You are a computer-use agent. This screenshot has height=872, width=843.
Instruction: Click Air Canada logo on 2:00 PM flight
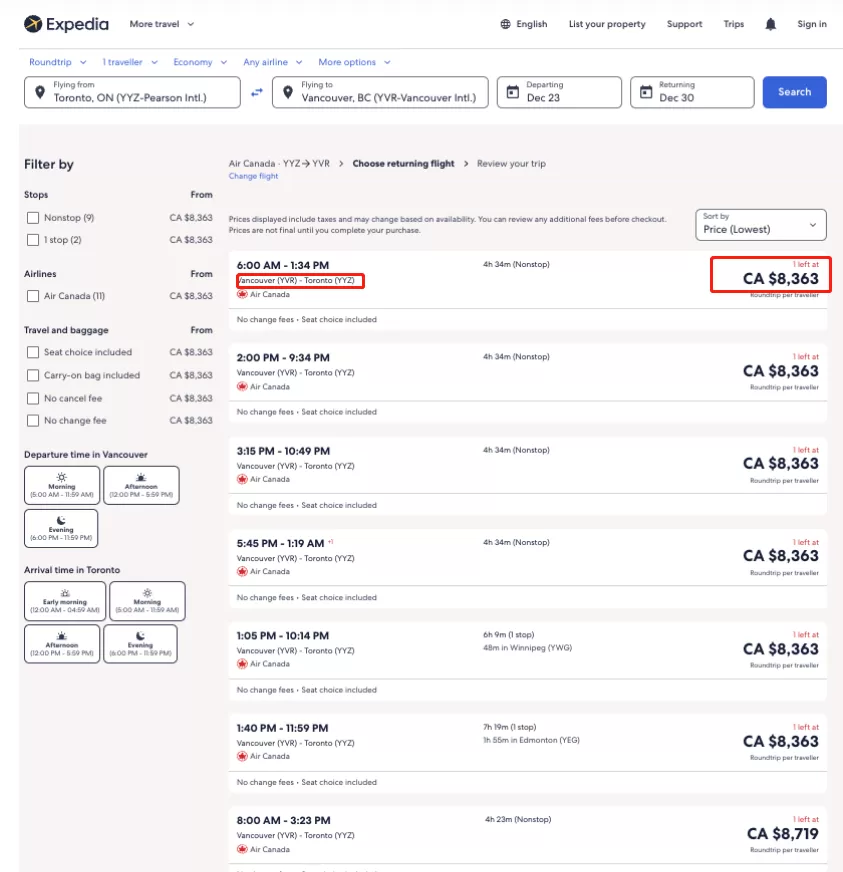(x=242, y=387)
